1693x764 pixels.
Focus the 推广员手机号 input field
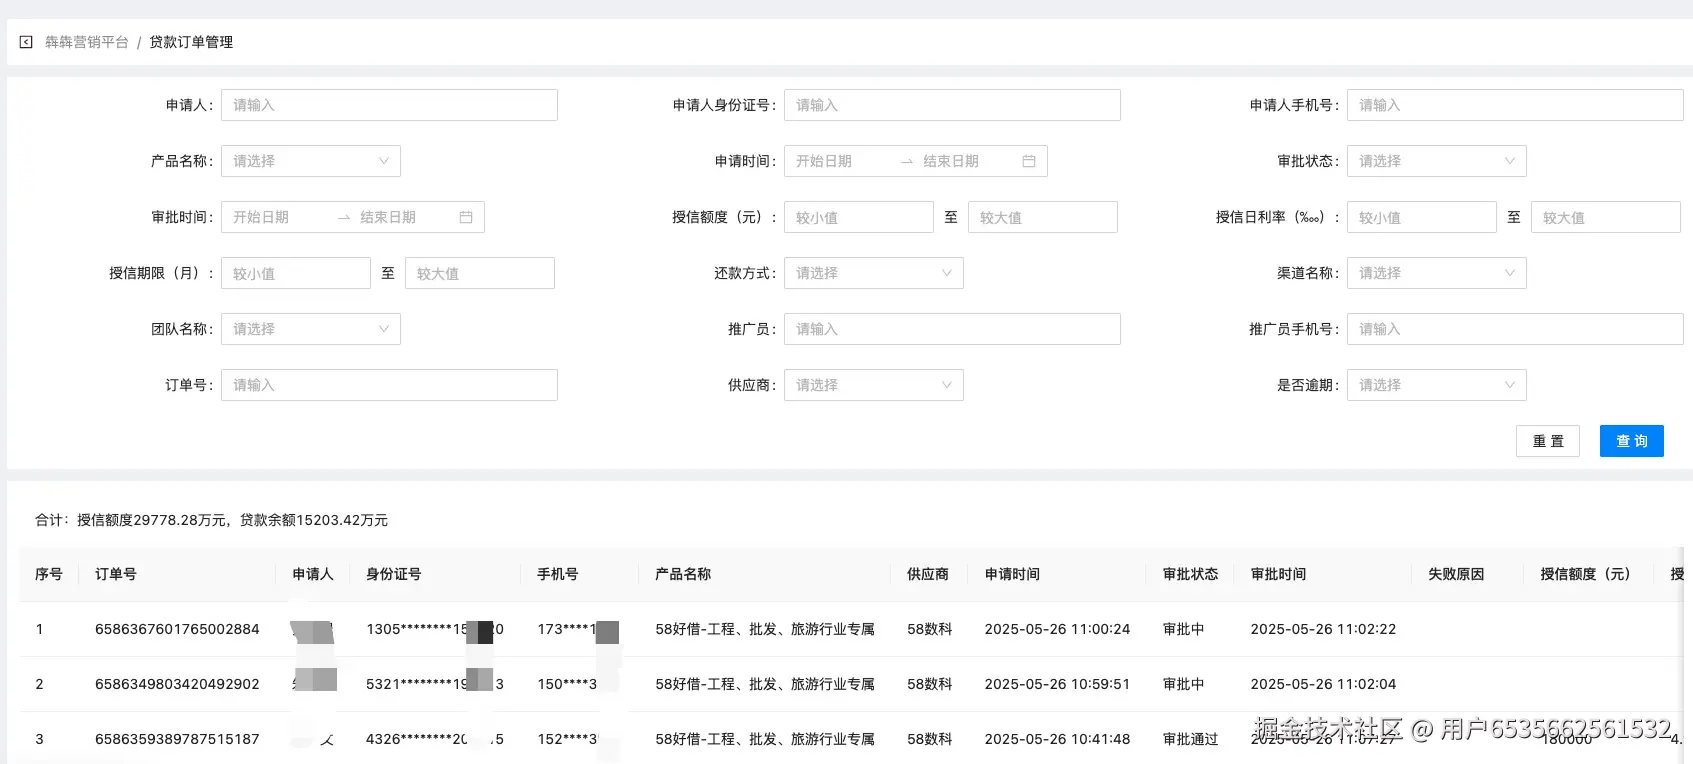1515,329
